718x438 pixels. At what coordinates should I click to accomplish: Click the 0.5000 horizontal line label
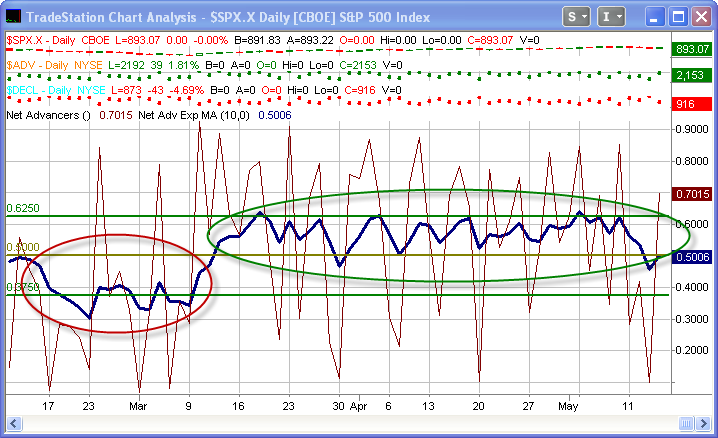pos(23,248)
